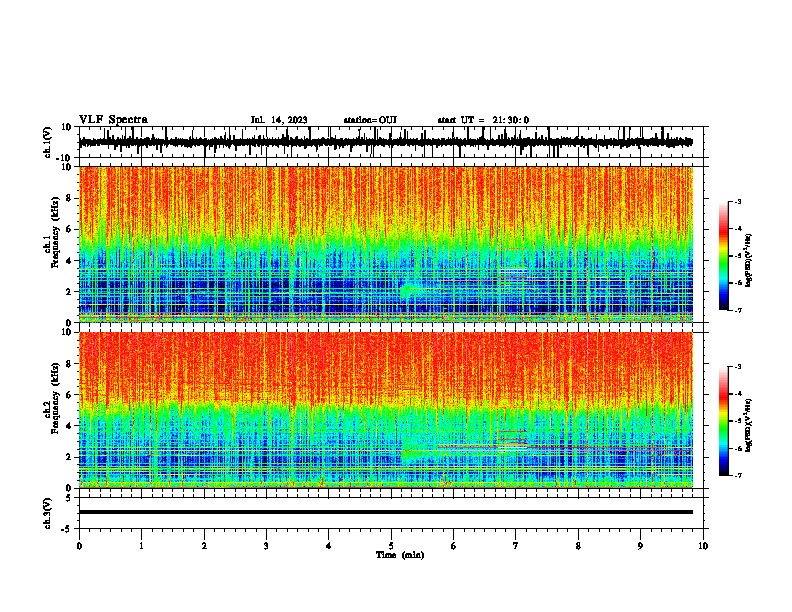Click time axis tick label "3"
Screen dimensions: 792x612
pos(266,546)
